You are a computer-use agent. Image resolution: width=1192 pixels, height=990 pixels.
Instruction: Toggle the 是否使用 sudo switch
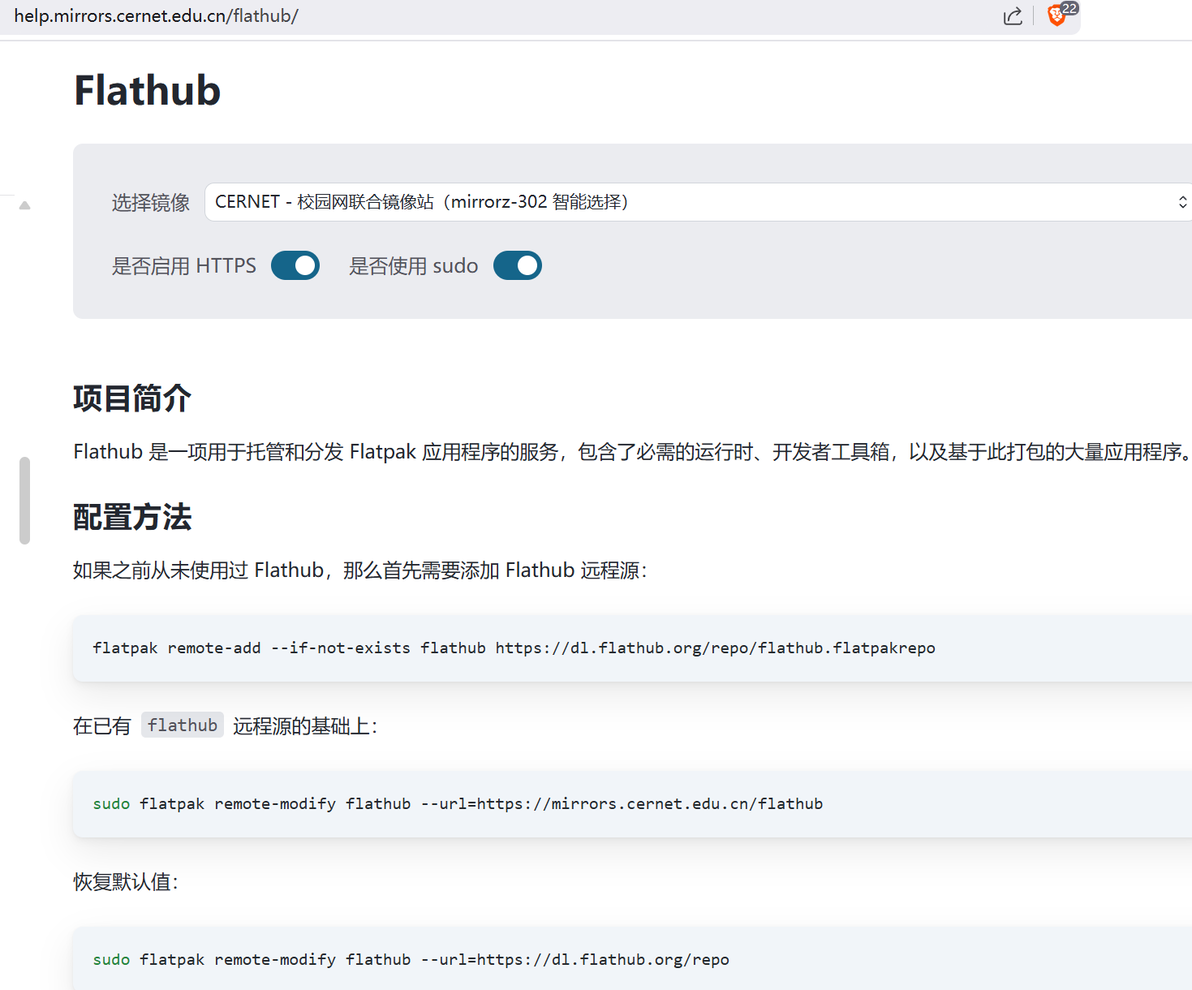(x=517, y=265)
